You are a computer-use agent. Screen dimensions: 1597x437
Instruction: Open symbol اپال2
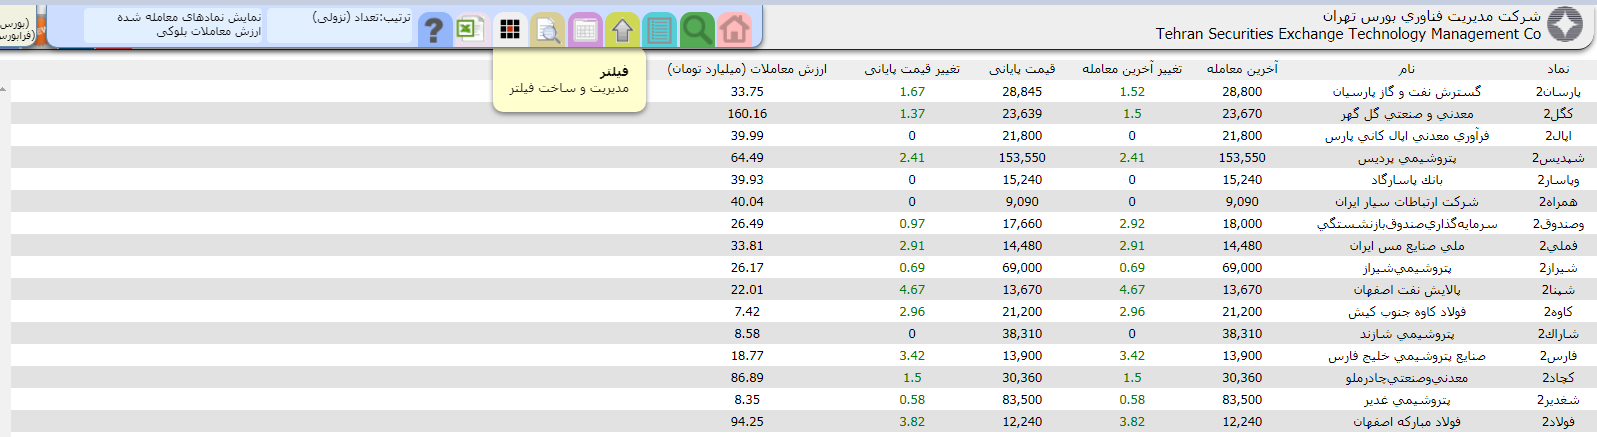pyautogui.click(x=1558, y=135)
